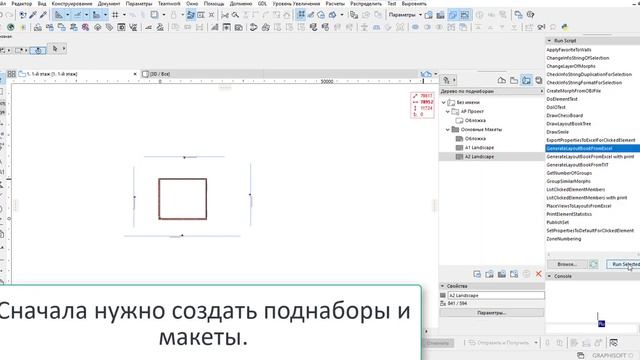640x360 pixels.
Task: Toggle the guide lines ruler button
Action: (59, 15)
